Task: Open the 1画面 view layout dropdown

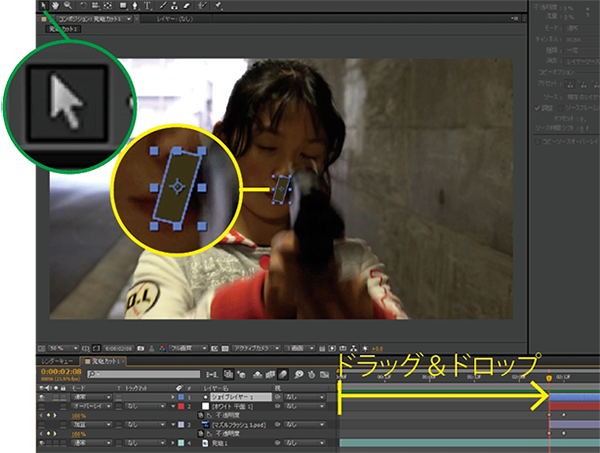Action: tap(300, 348)
